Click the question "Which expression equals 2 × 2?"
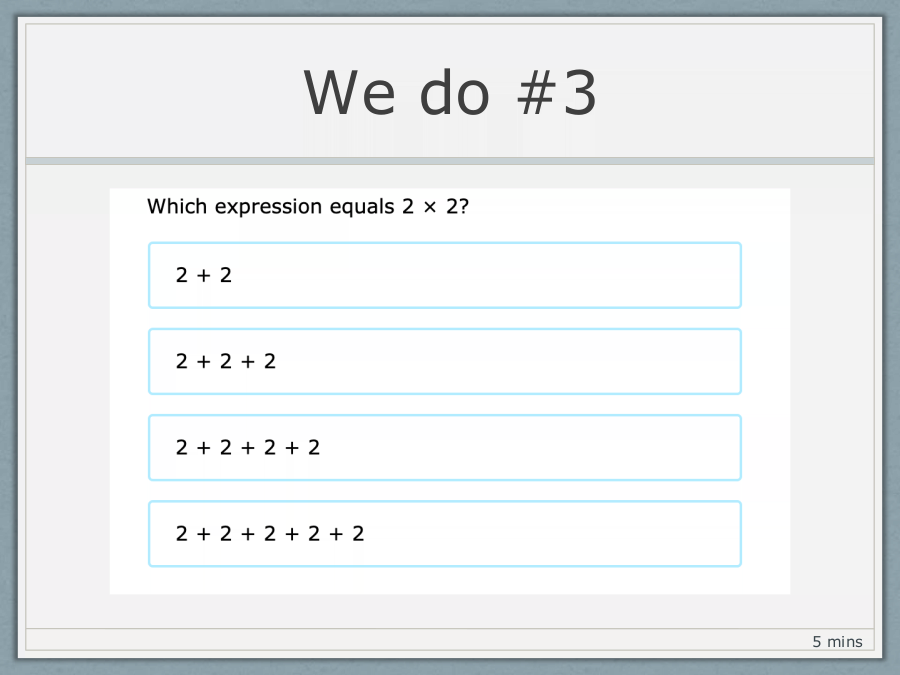 pyautogui.click(x=308, y=207)
